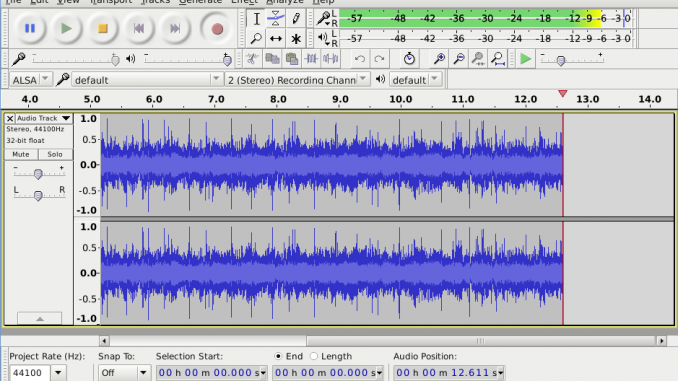Click the Copy icon
The width and height of the screenshot is (678, 381).
272,58
